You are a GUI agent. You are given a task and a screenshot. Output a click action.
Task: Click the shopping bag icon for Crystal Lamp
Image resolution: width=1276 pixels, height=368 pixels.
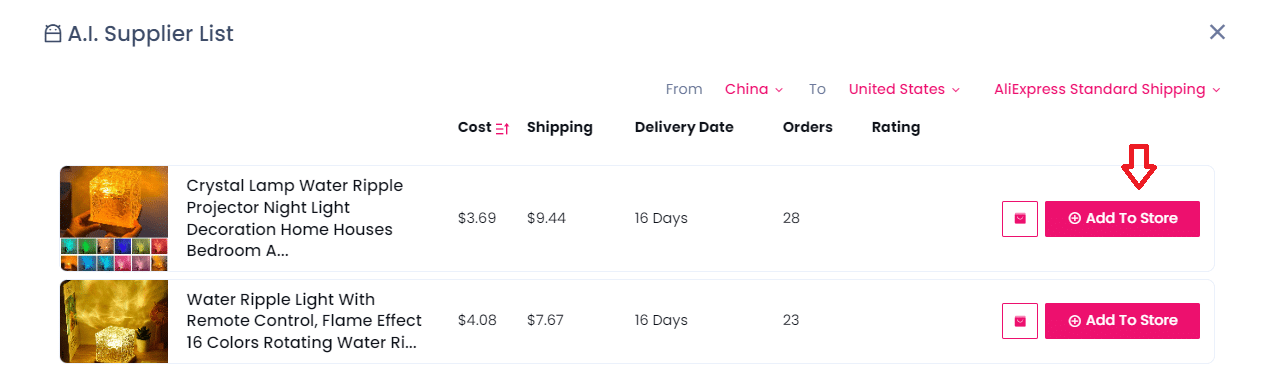pos(1020,218)
